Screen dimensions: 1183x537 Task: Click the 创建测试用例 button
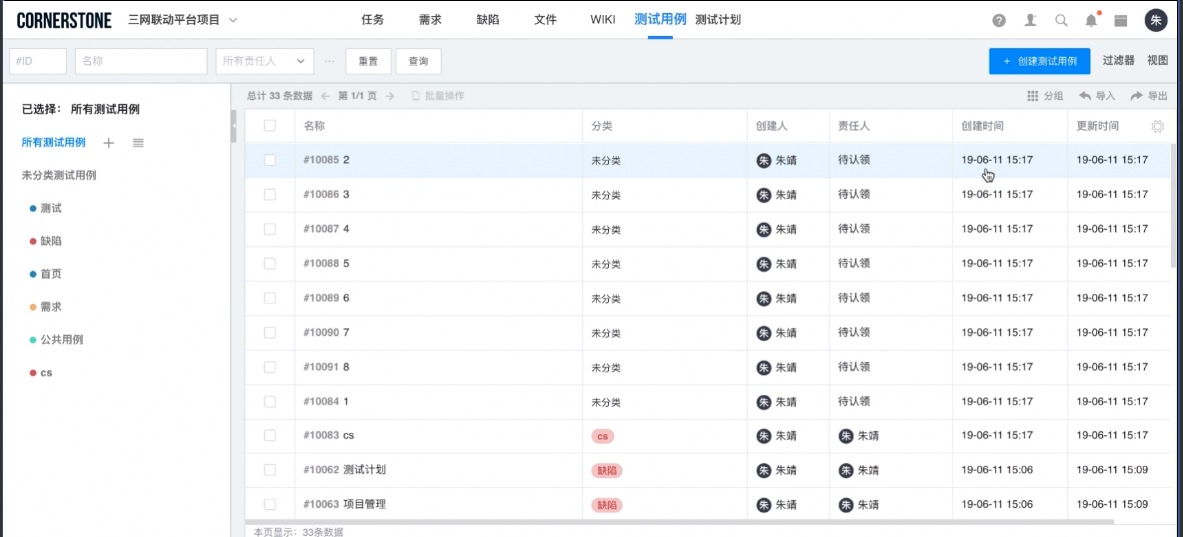coord(1039,61)
